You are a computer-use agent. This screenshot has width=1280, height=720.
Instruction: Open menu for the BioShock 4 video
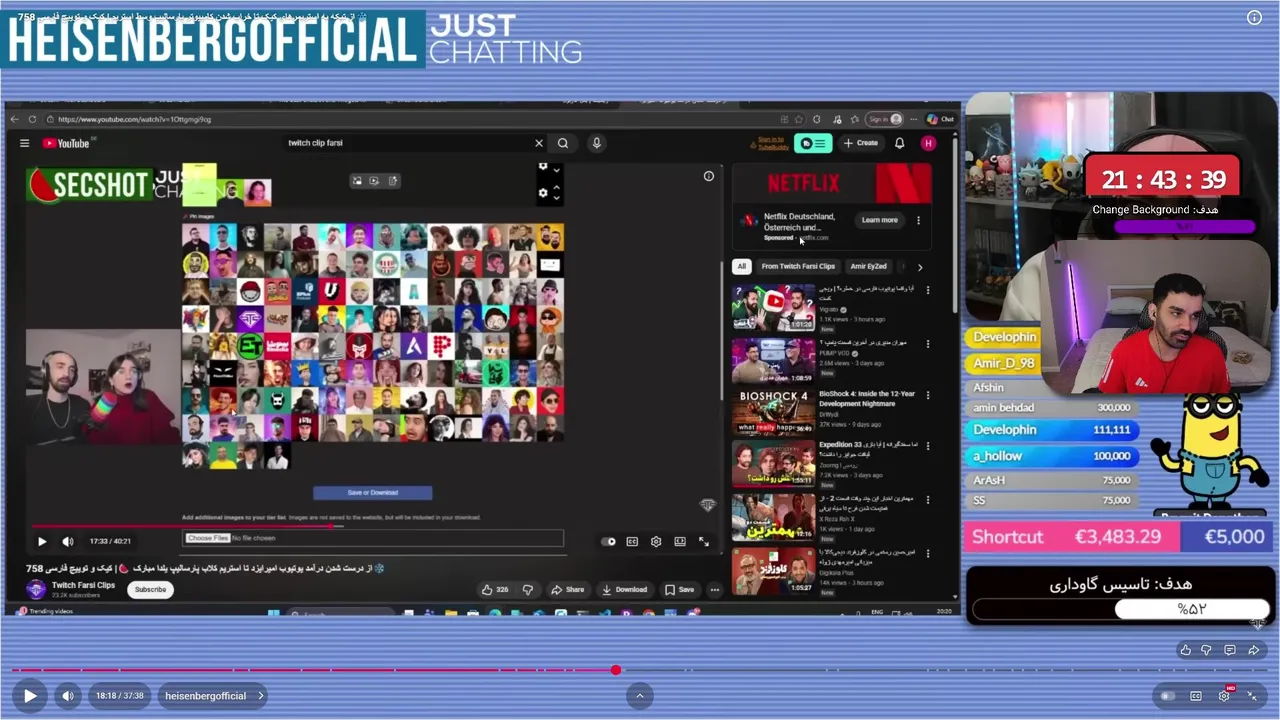pyautogui.click(x=928, y=395)
